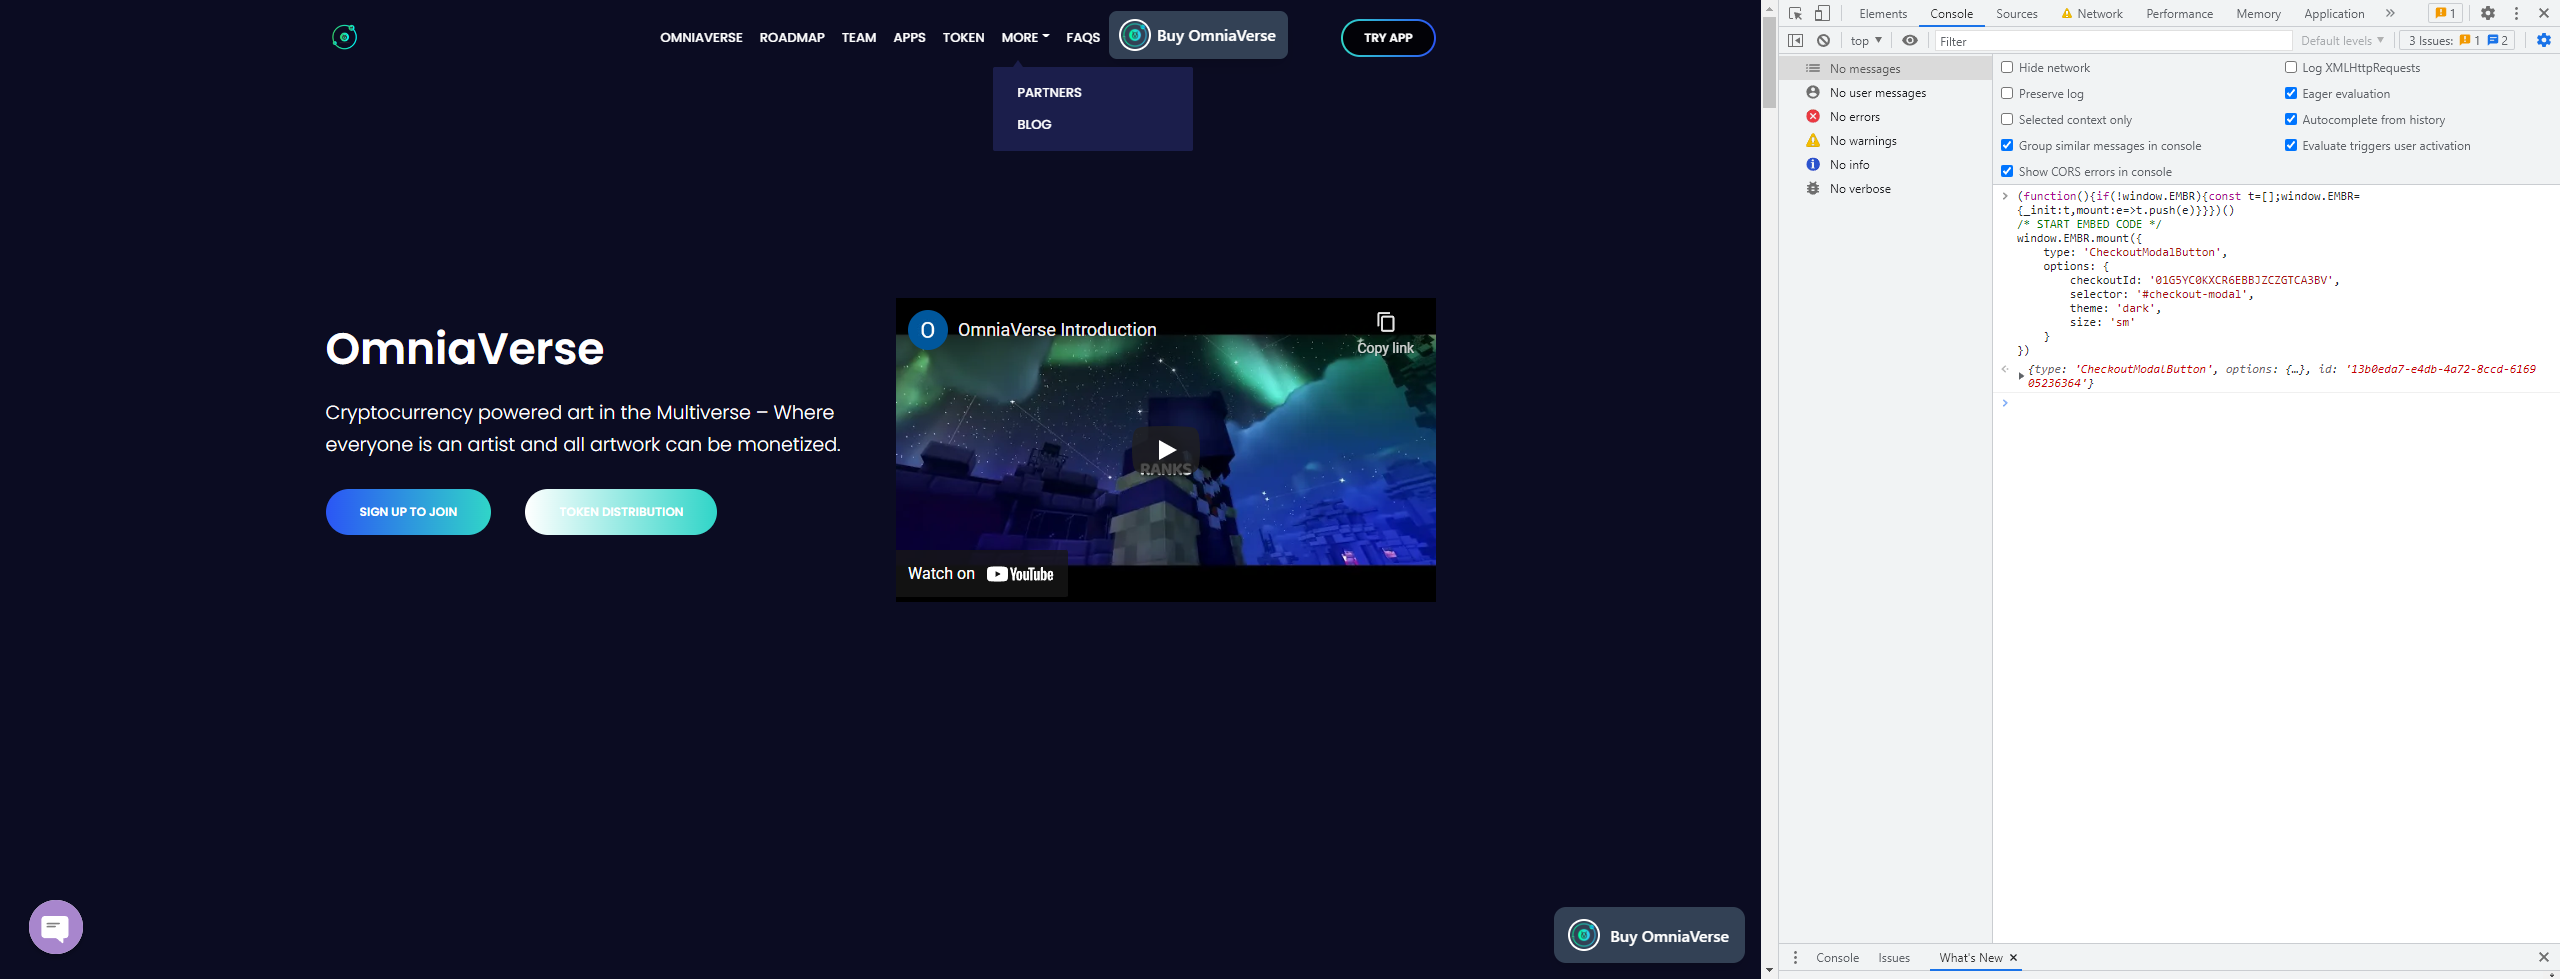Click the SIGN UP TO JOIN button
2560x979 pixels.
(x=408, y=512)
